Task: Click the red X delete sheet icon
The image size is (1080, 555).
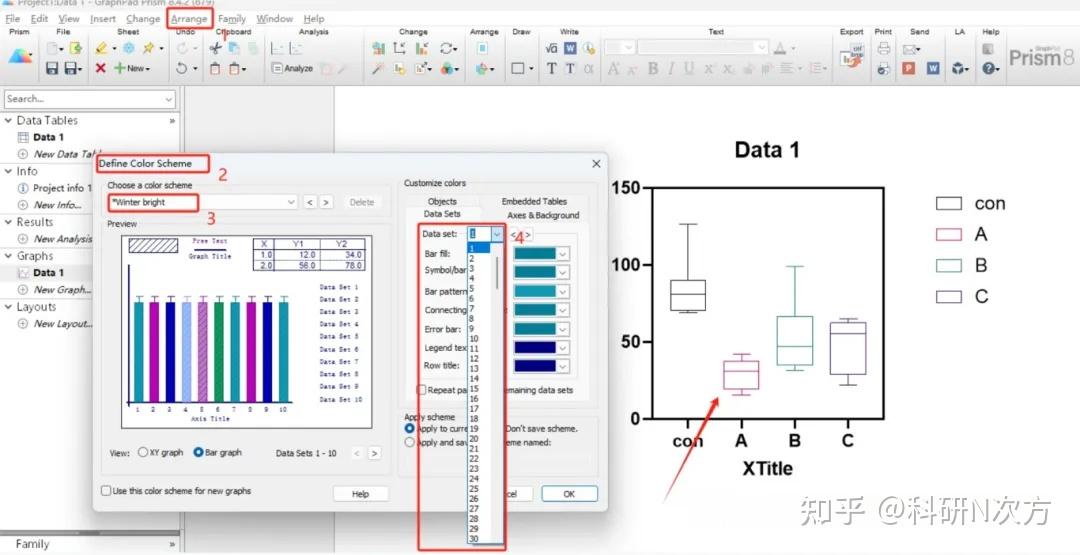Action: coord(101,68)
